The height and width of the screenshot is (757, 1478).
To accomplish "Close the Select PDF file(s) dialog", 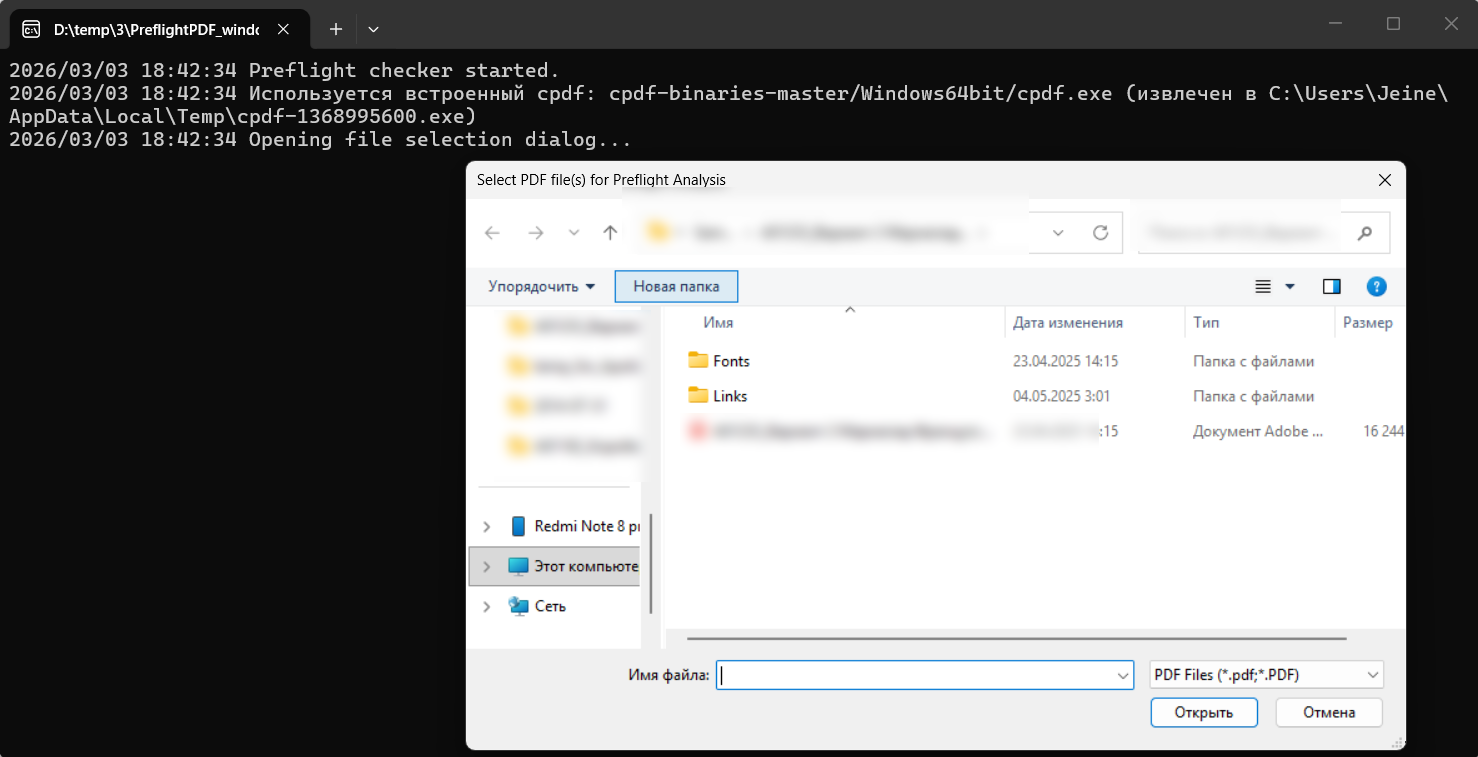I will click(x=1385, y=180).
